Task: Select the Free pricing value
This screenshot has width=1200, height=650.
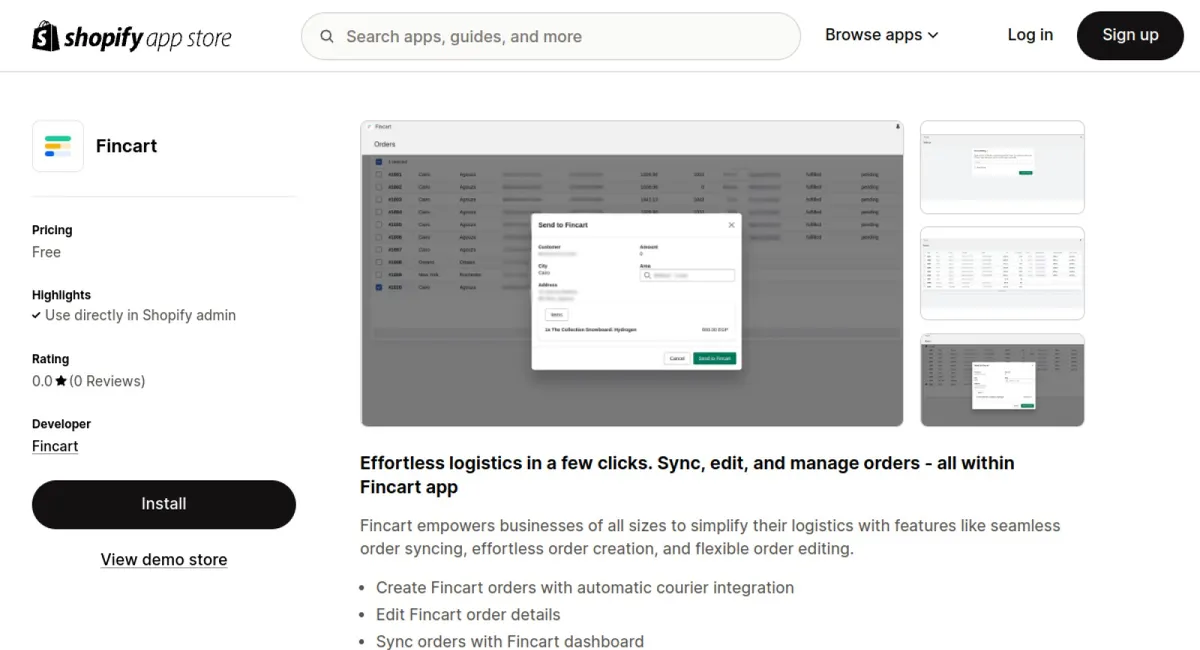Action: 46,252
